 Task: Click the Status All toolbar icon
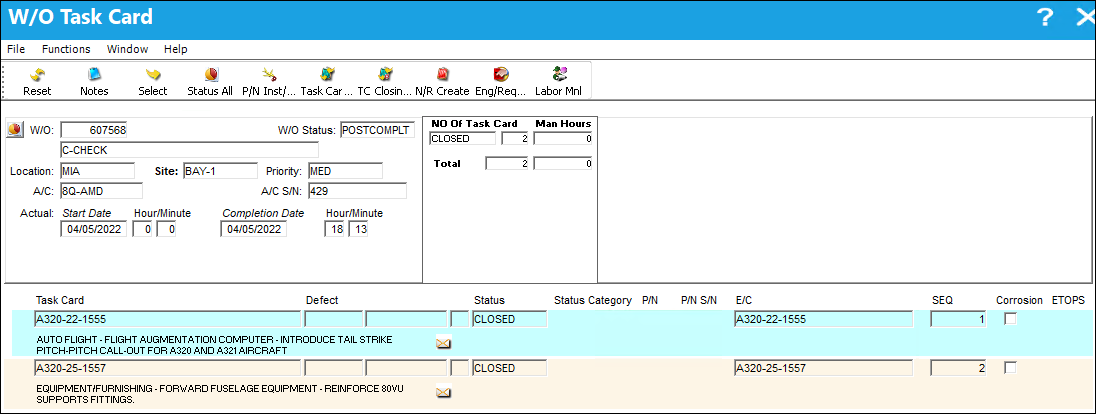click(x=210, y=74)
